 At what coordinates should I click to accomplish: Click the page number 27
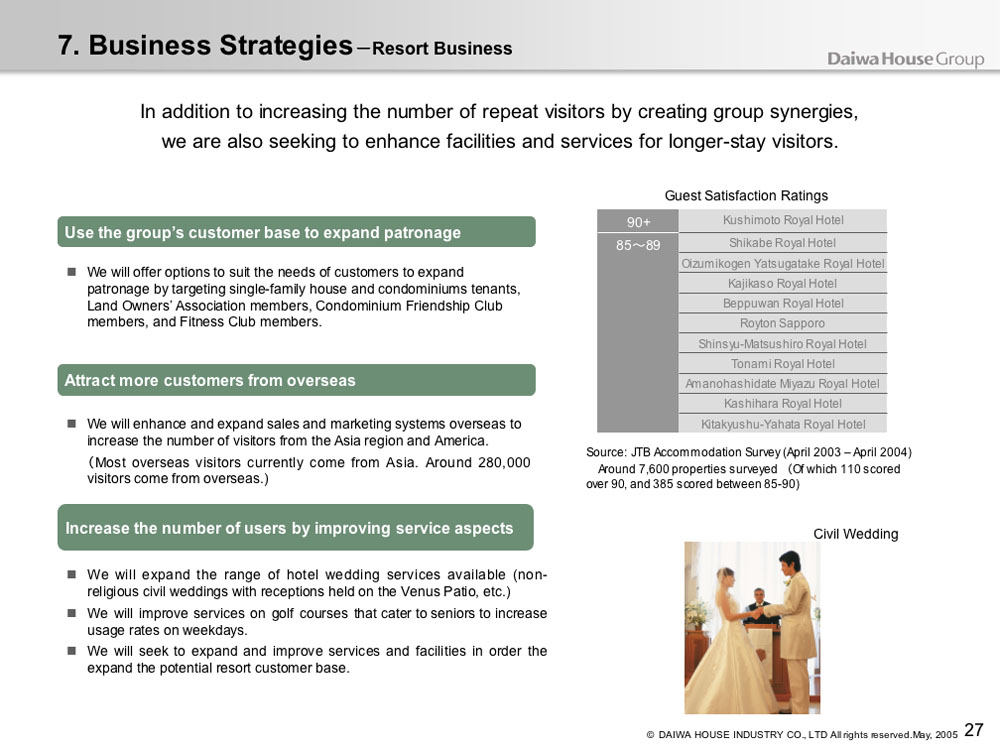tap(974, 730)
